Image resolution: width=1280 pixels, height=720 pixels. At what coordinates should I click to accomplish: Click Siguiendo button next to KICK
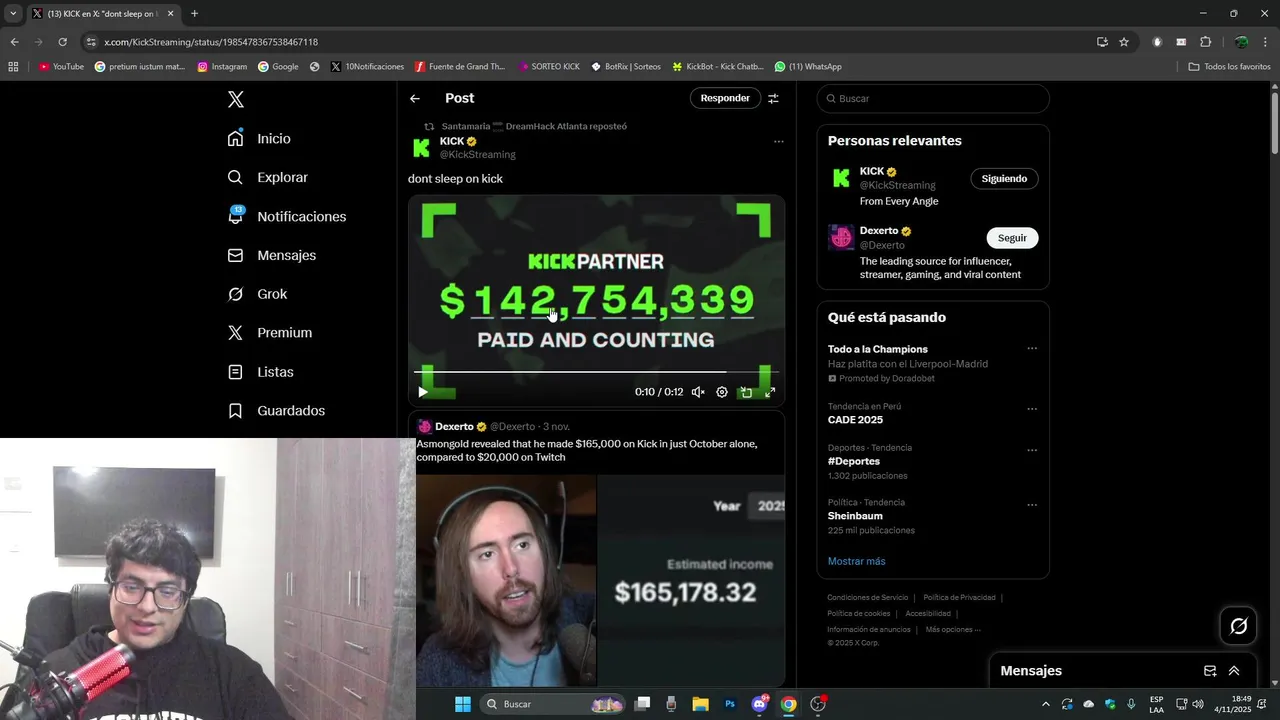pyautogui.click(x=1004, y=179)
